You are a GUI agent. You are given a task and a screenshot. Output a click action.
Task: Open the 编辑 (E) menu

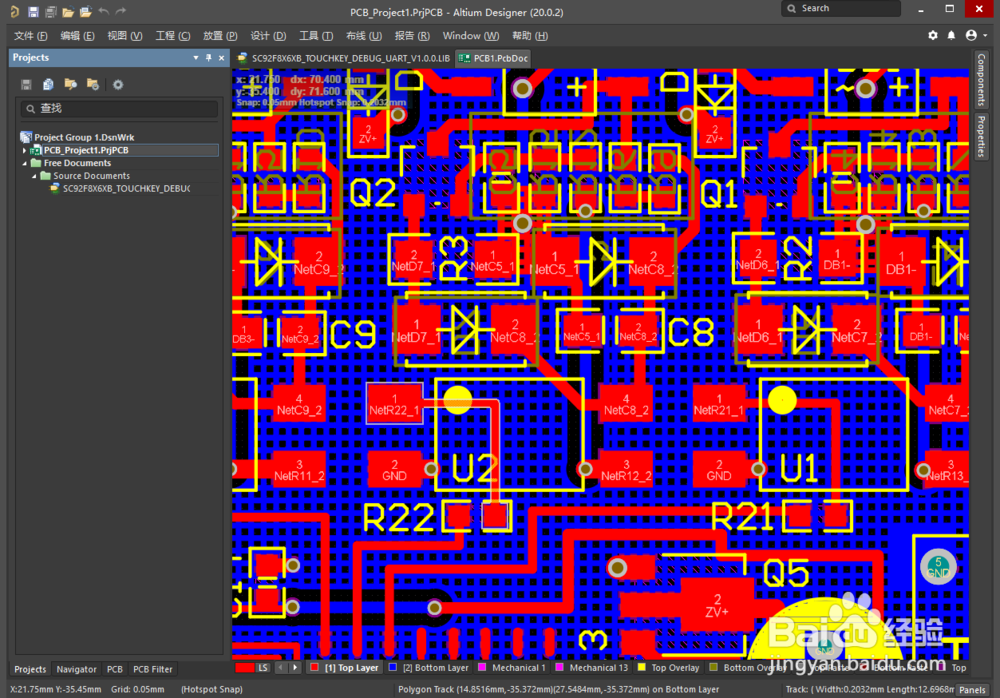tap(77, 36)
